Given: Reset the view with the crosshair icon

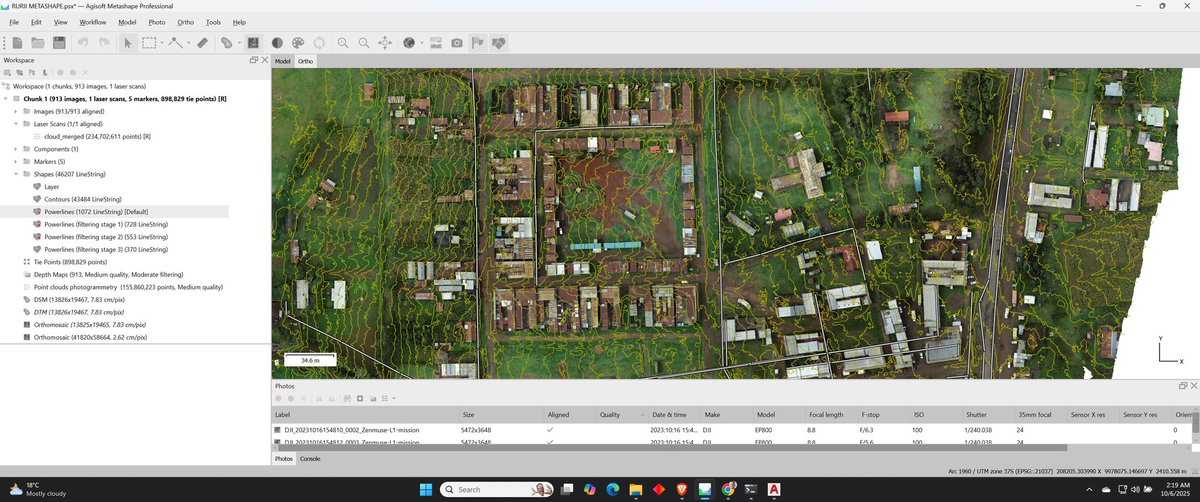Looking at the screenshot, I should [x=385, y=43].
